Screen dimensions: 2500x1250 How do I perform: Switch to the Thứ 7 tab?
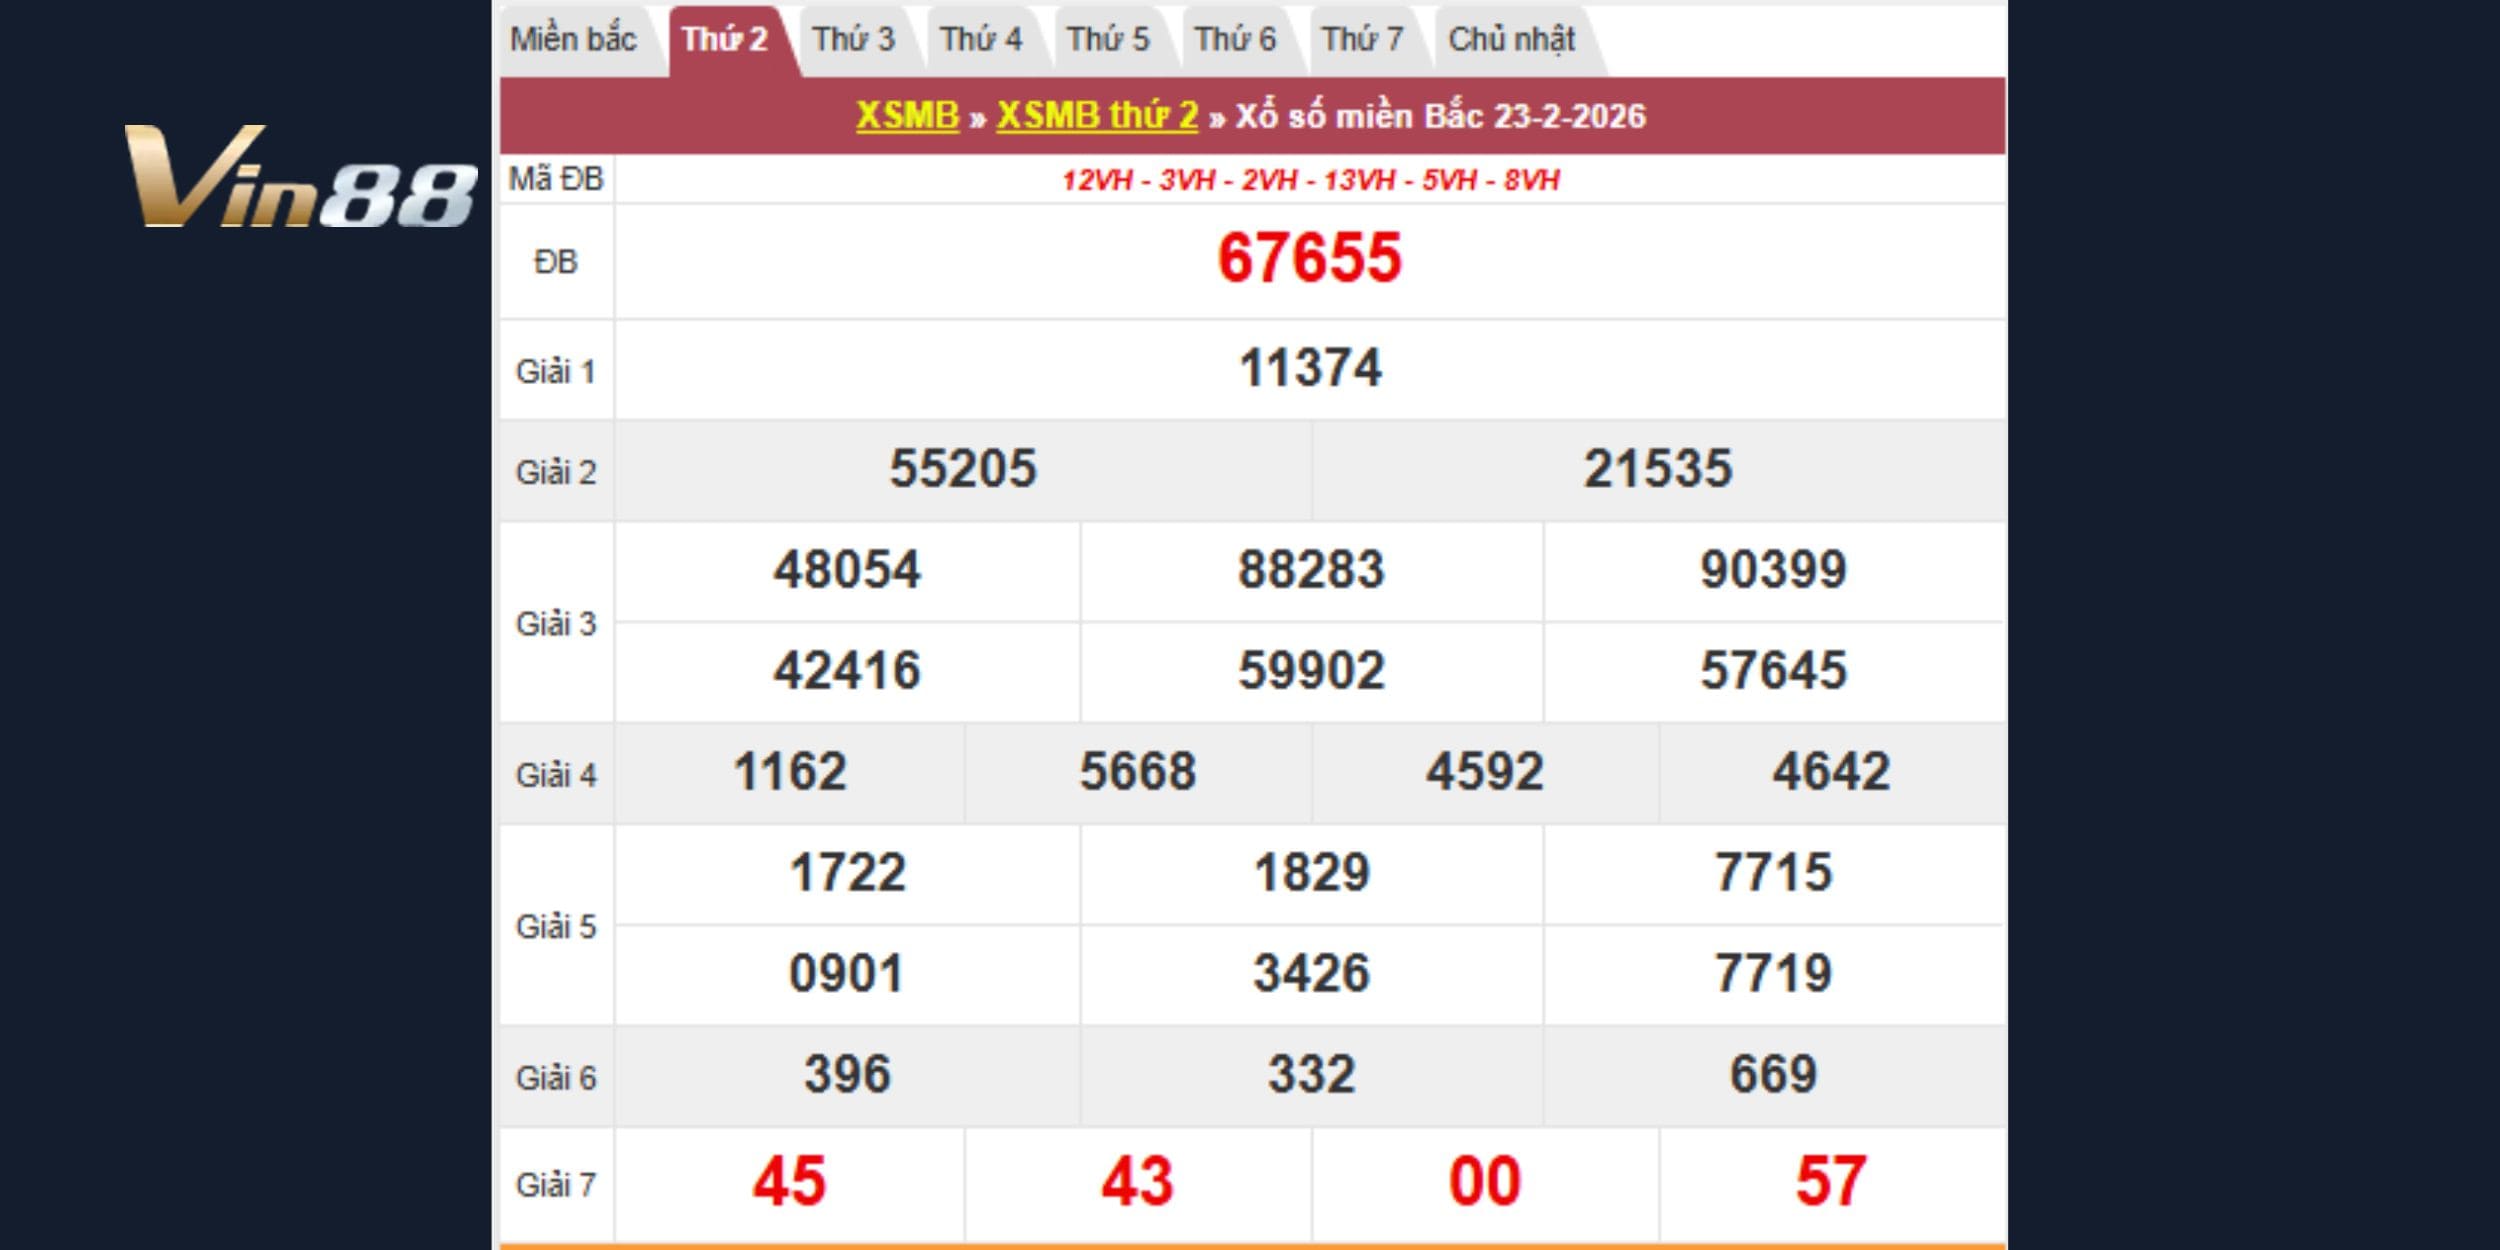click(x=1362, y=40)
